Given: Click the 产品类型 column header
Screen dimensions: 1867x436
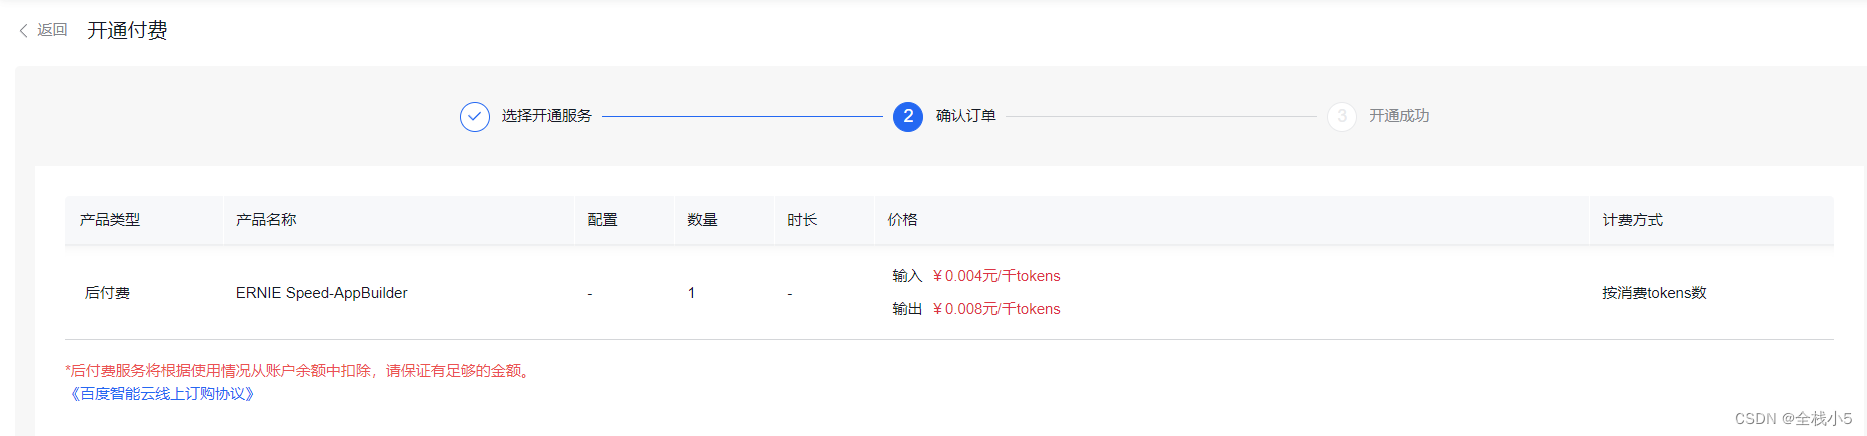Looking at the screenshot, I should [x=110, y=220].
